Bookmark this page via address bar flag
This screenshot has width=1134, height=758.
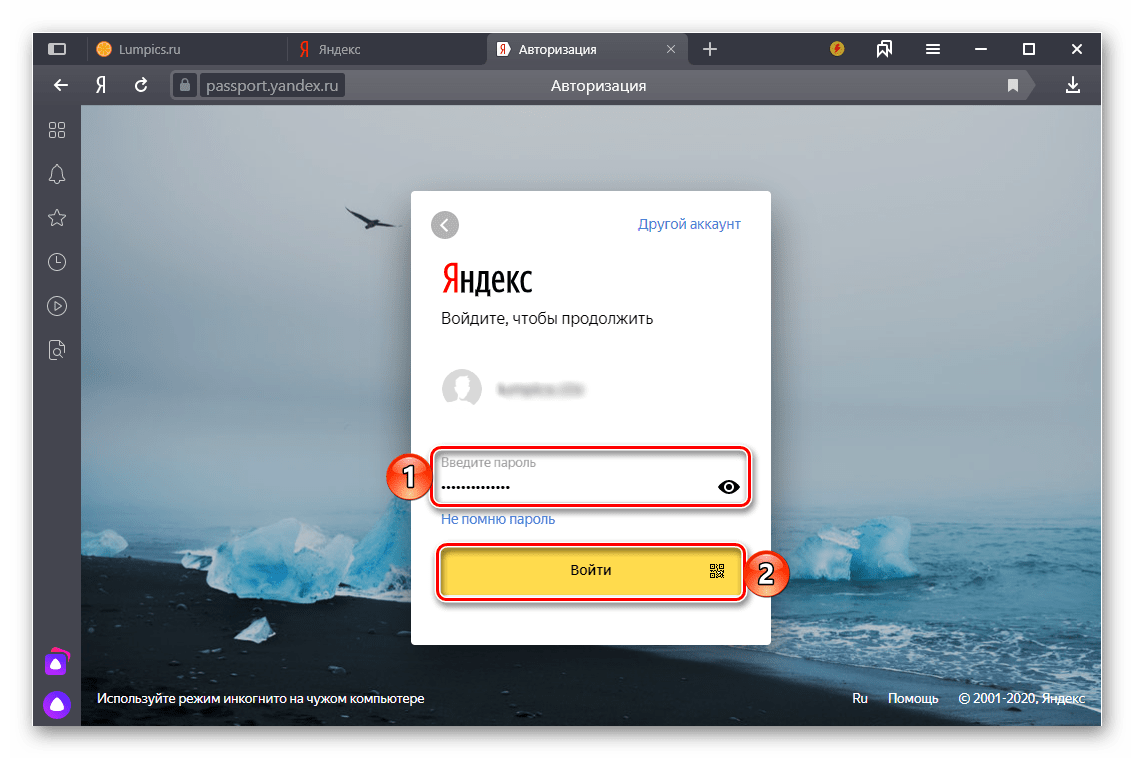click(x=1013, y=86)
